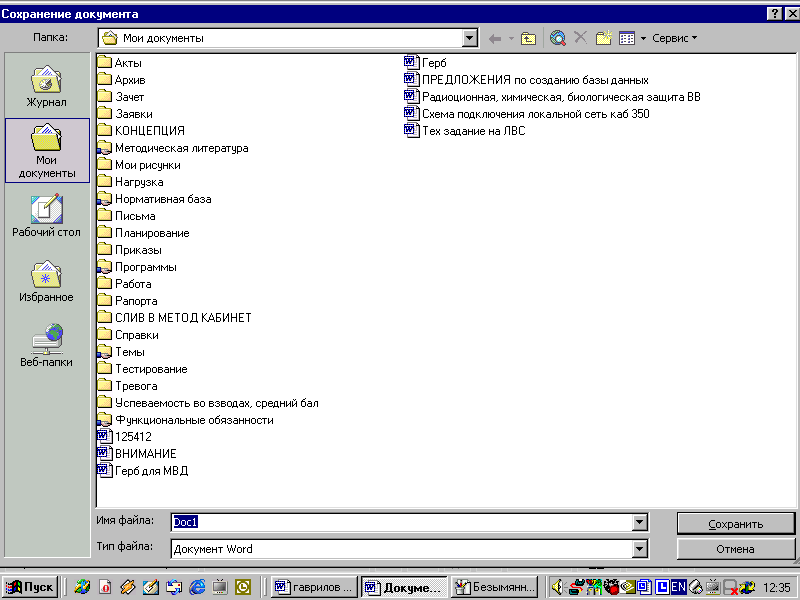This screenshot has height=600, width=800.
Task: Select Успеваемость во взводах, средний бал folder
Action: 208,403
